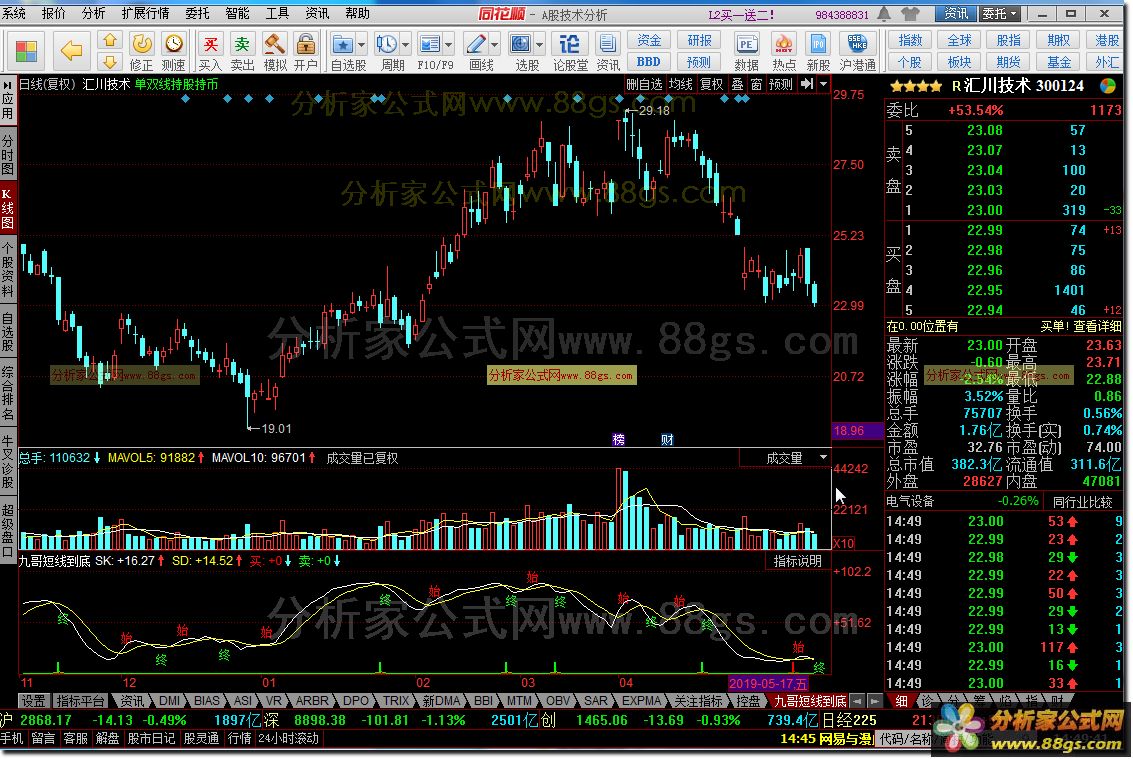
Task: Click the 资金 toolbar button
Action: click(649, 40)
